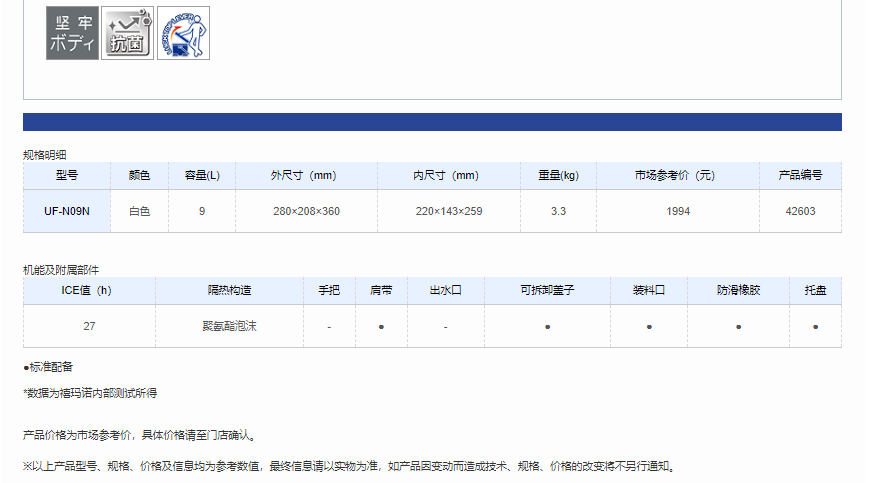The height and width of the screenshot is (483, 878).
Task: Click the dash under 出水口
Action: coord(446,327)
